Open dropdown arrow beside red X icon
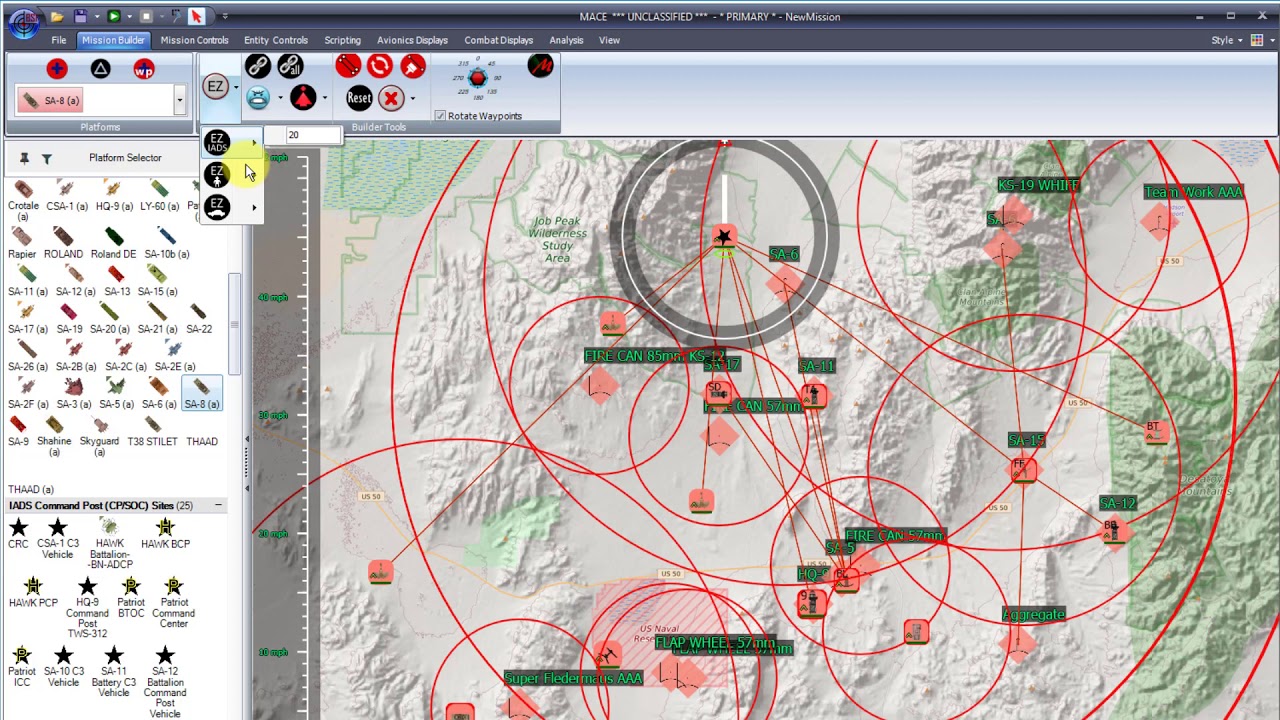 [412, 99]
